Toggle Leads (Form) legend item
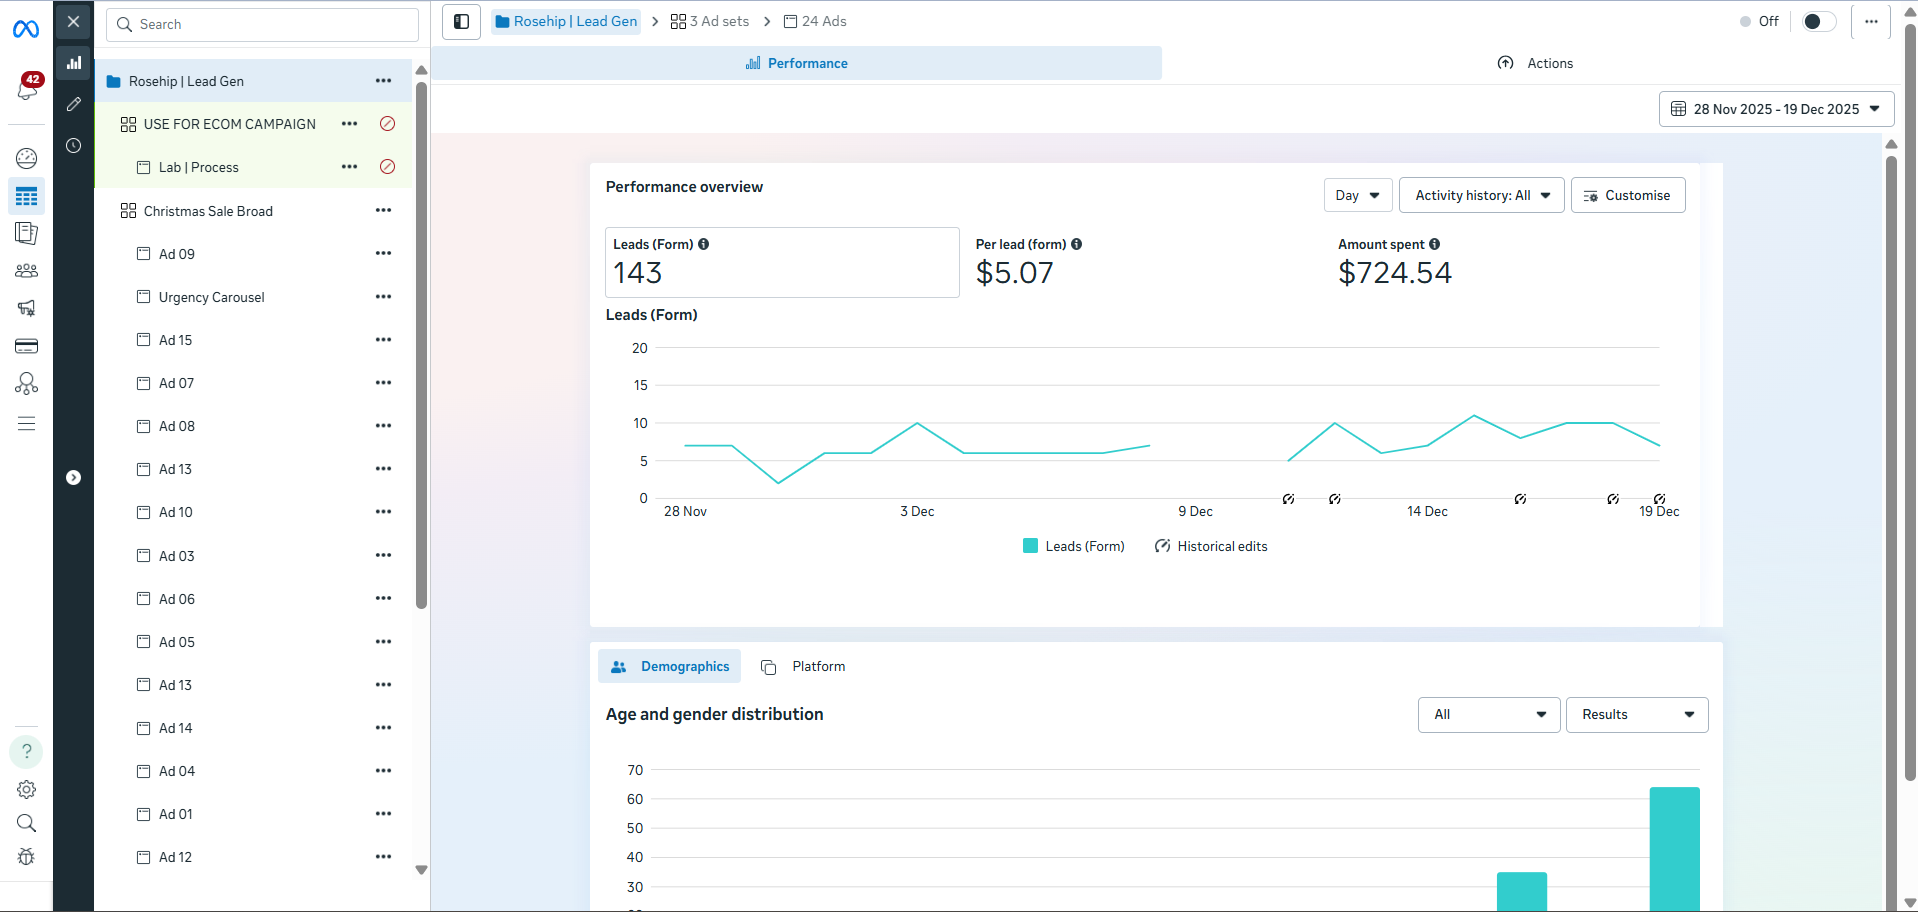Screen dimensions: 1918x912 pos(1074,546)
